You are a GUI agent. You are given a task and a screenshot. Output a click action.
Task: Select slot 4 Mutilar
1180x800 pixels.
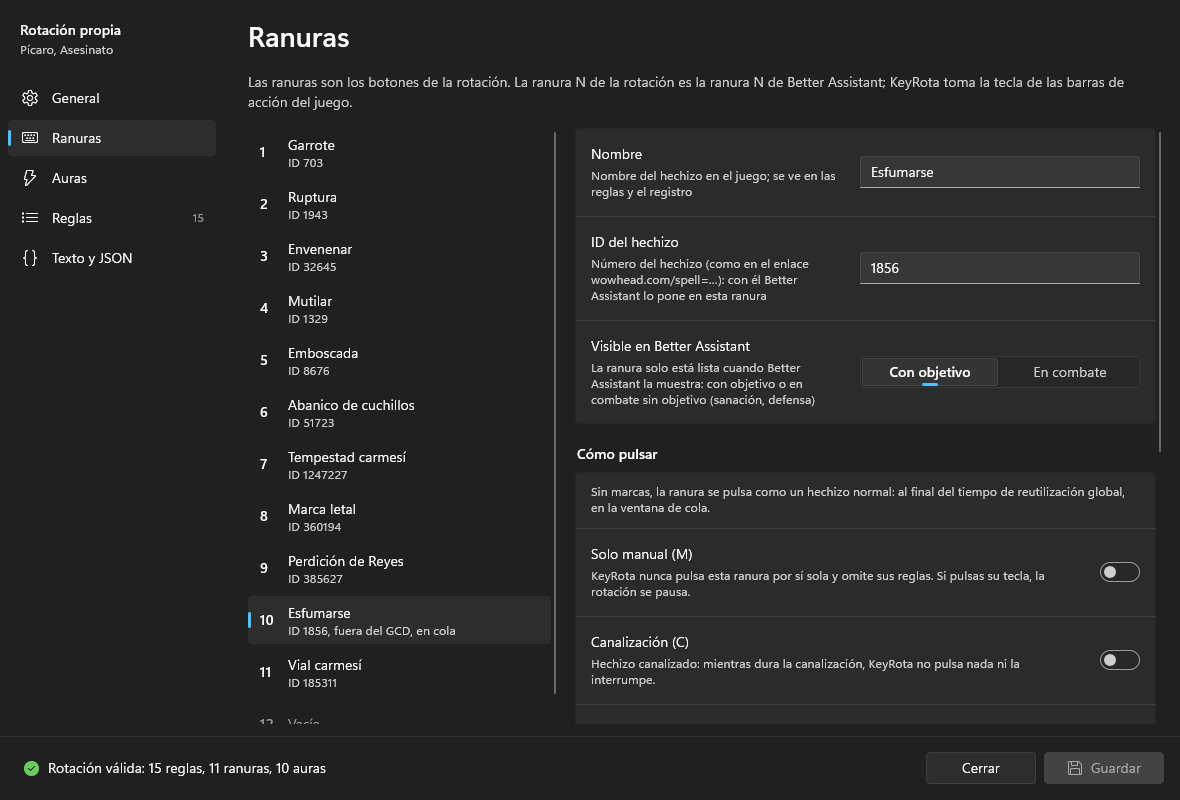400,309
